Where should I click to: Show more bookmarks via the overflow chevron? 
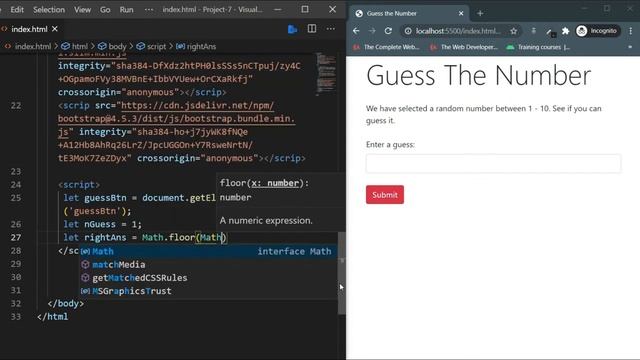[630, 47]
